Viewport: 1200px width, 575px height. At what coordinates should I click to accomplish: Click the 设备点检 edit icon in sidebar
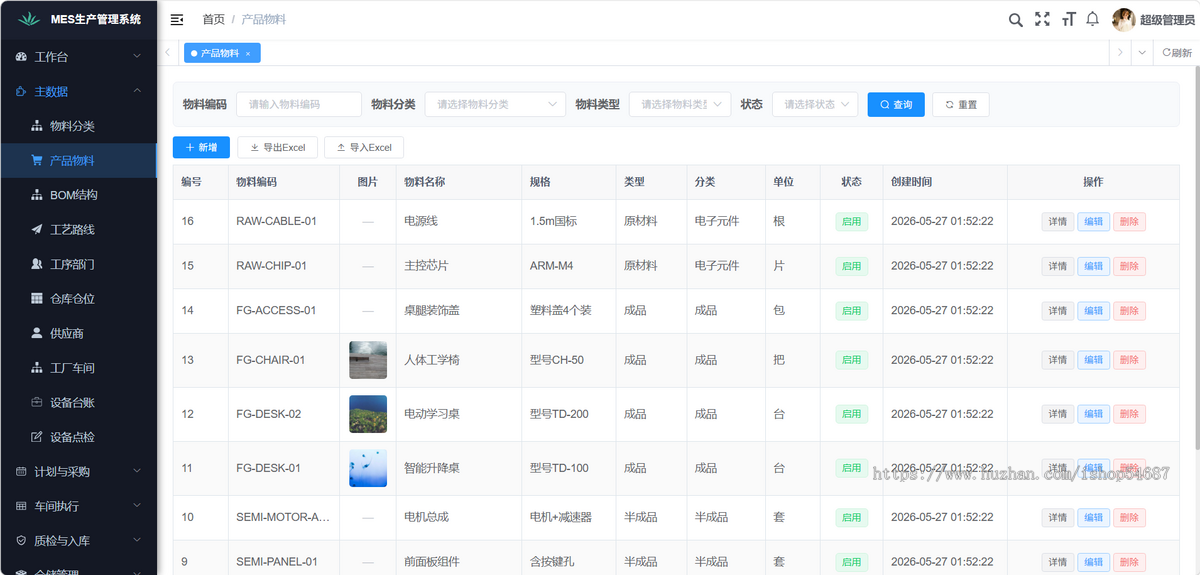[37, 437]
